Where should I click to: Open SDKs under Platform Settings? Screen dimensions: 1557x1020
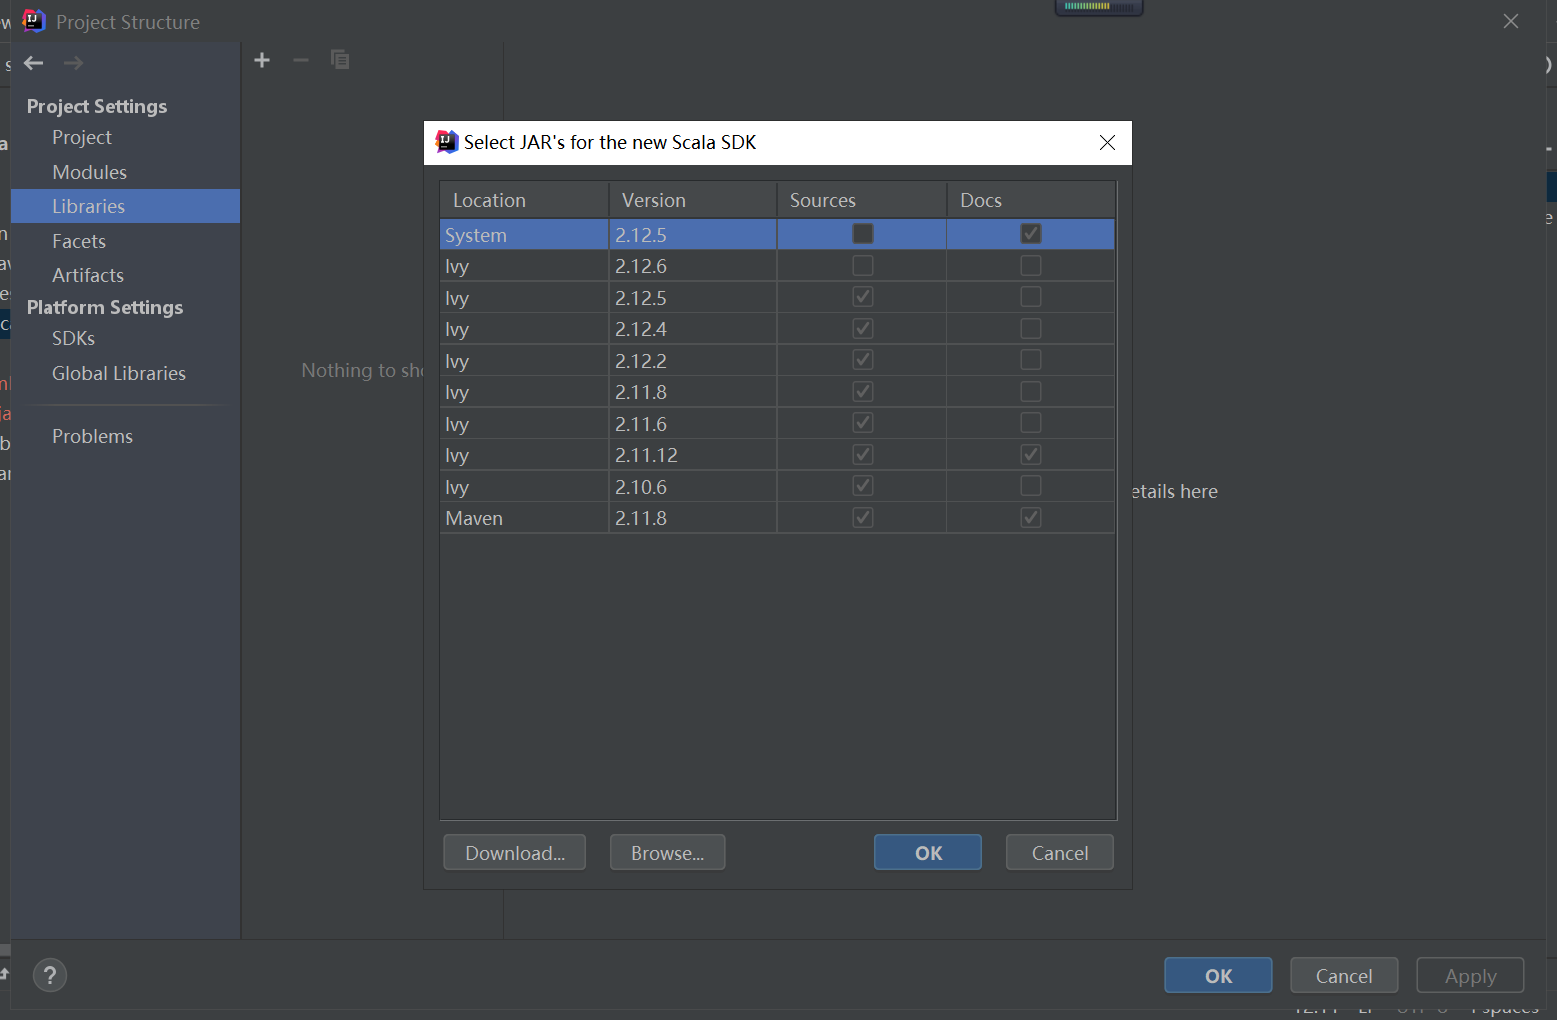tap(73, 338)
